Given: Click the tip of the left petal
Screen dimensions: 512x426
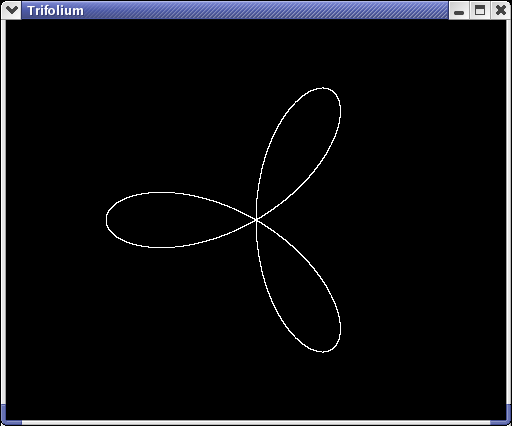Looking at the screenshot, I should pos(108,220).
